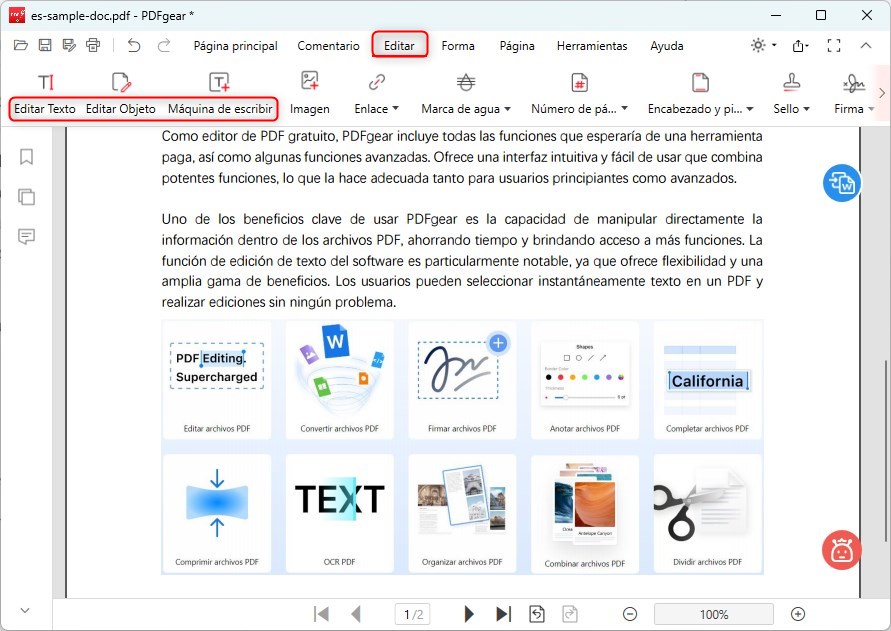Undo the last action

pyautogui.click(x=134, y=45)
